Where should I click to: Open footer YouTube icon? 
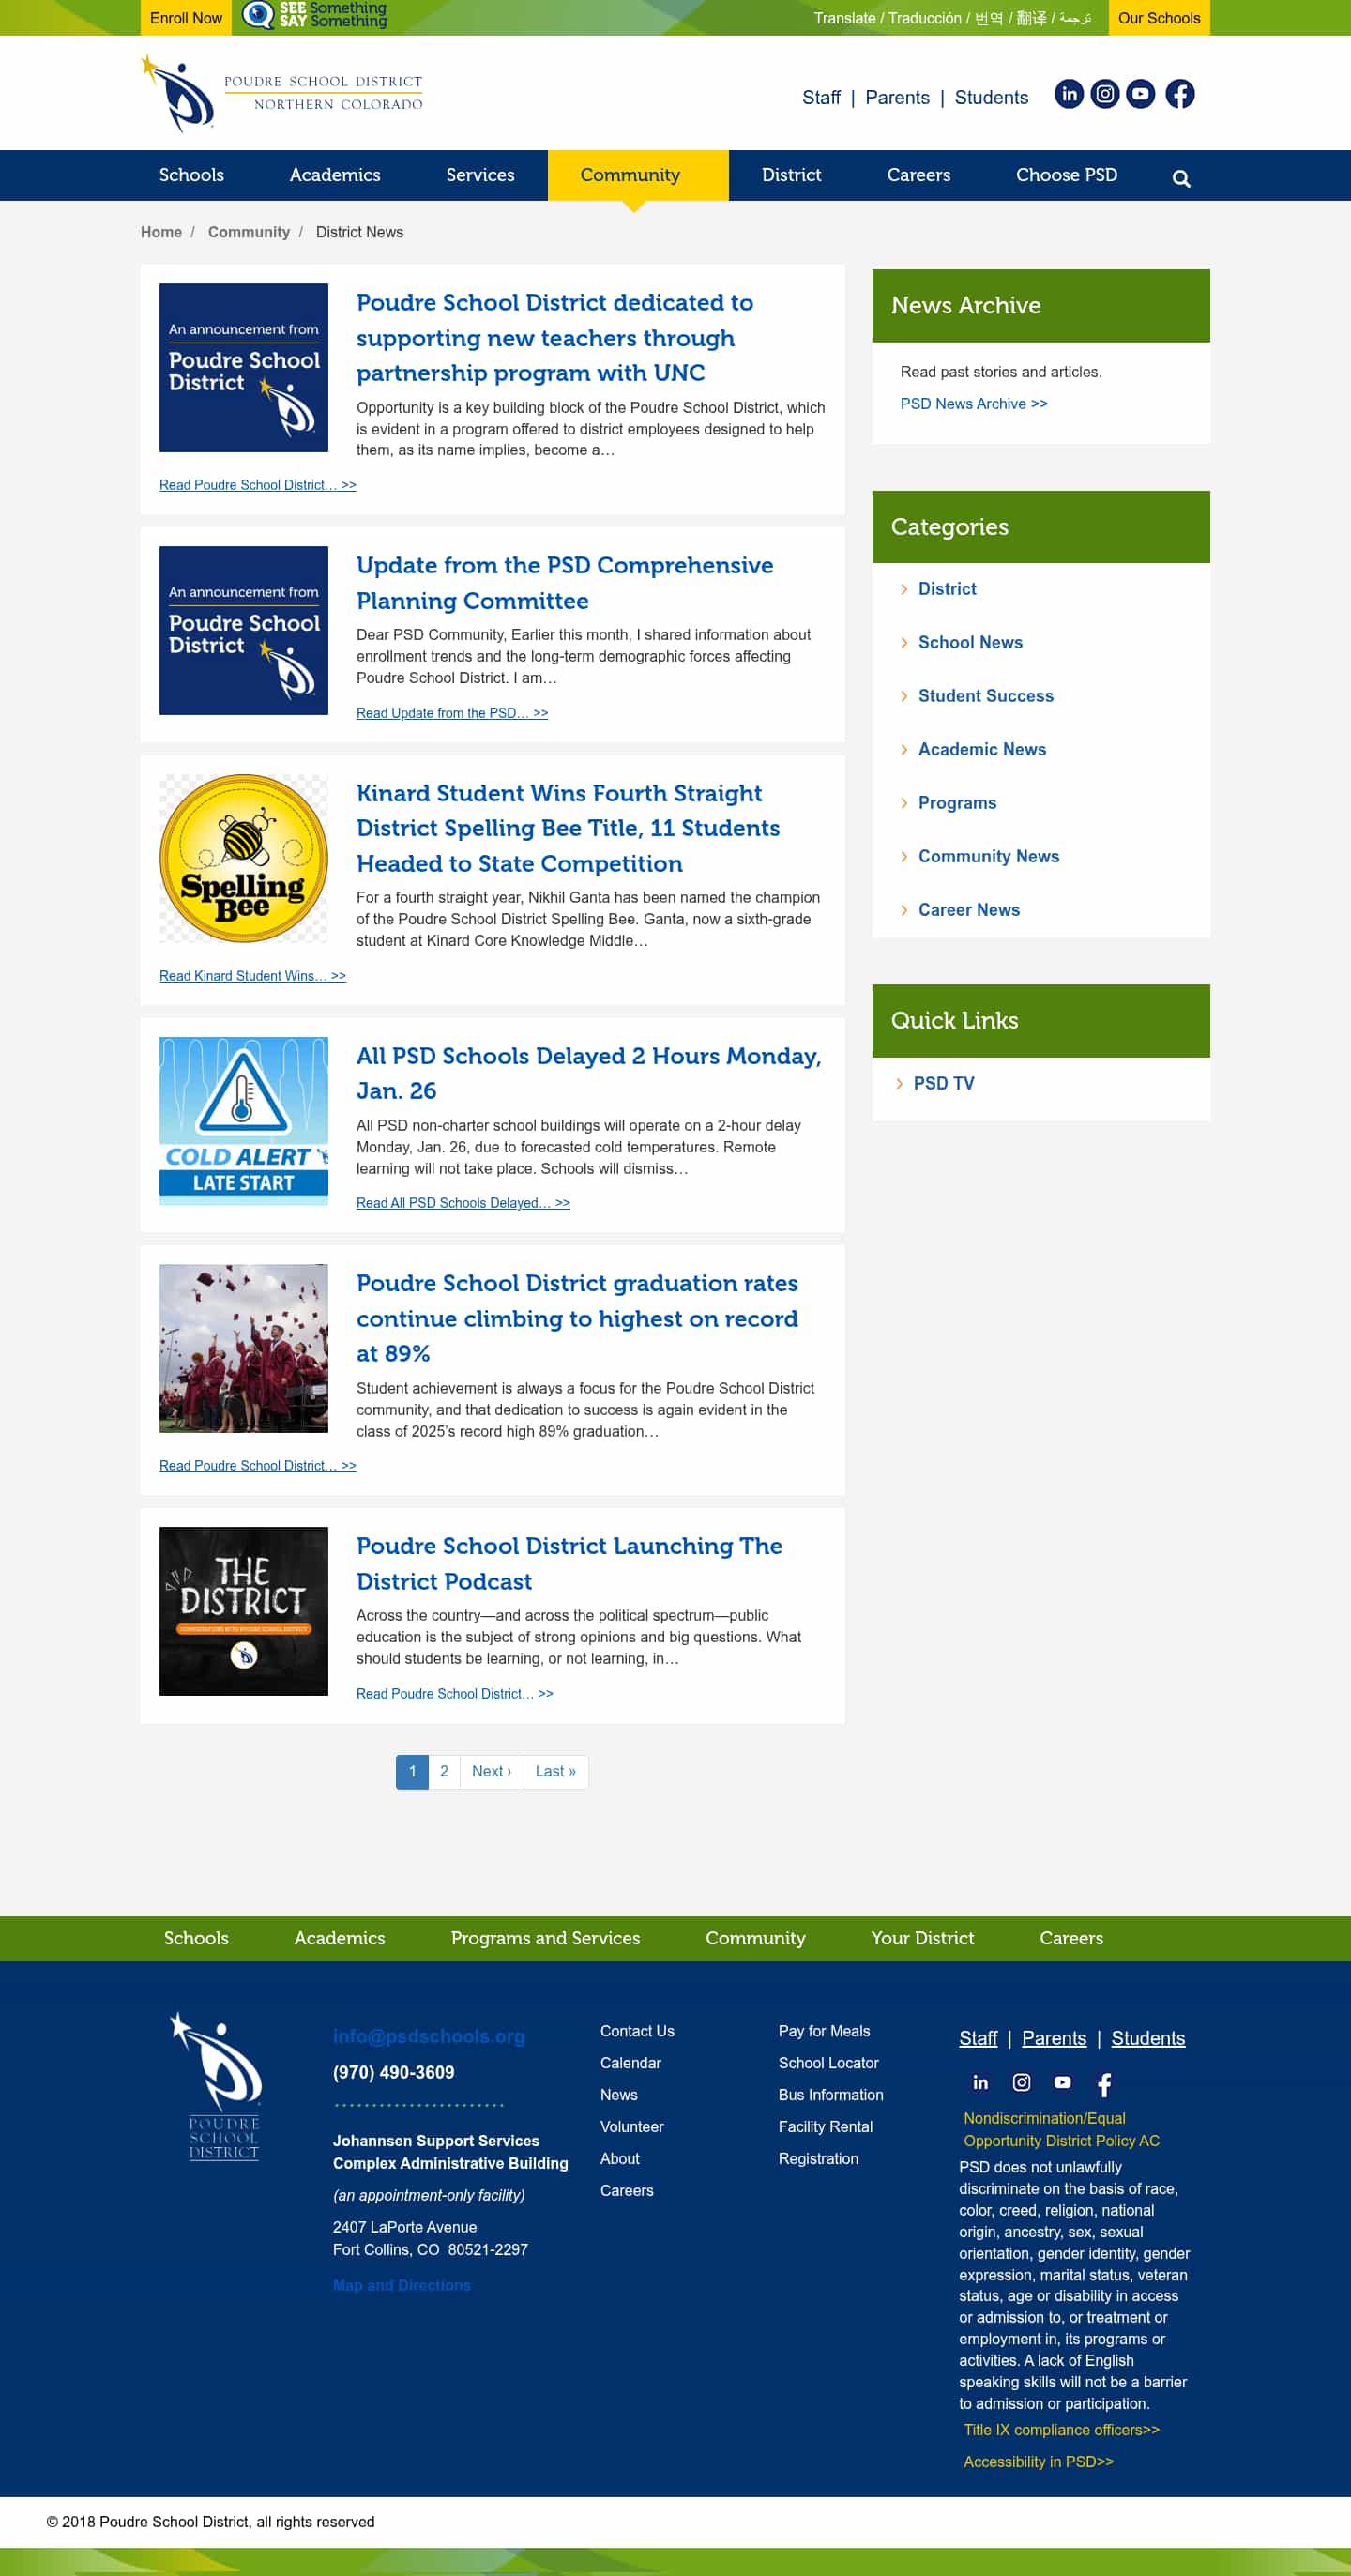coord(1062,2082)
